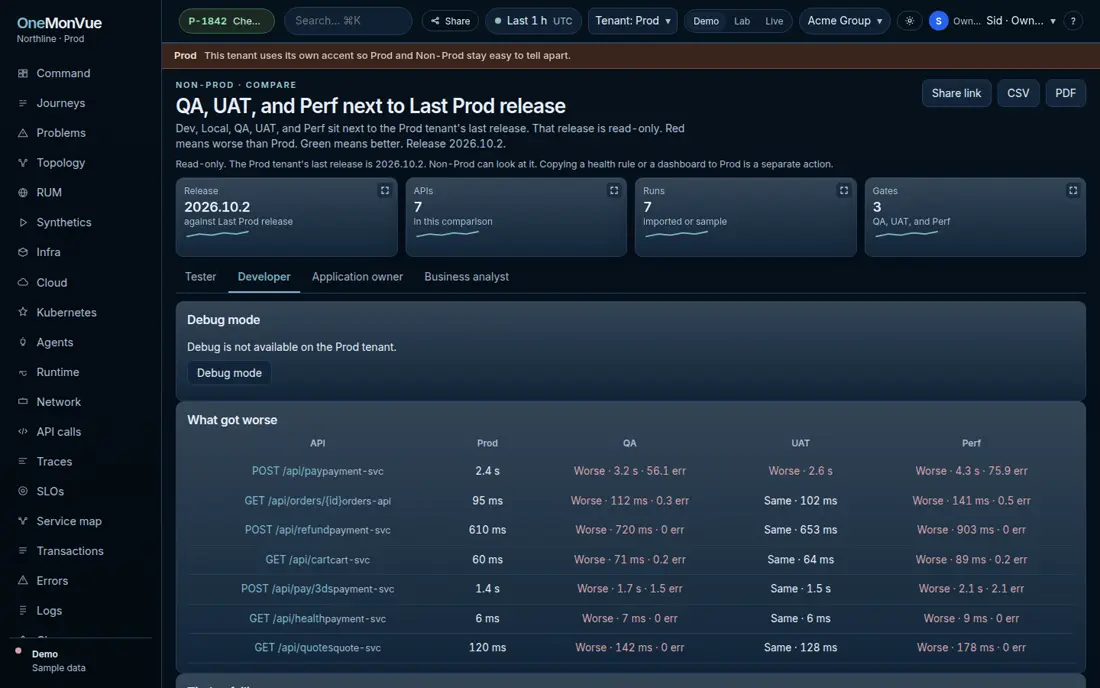This screenshot has width=1100, height=688.
Task: Click the Perf column header
Action: tap(972, 443)
